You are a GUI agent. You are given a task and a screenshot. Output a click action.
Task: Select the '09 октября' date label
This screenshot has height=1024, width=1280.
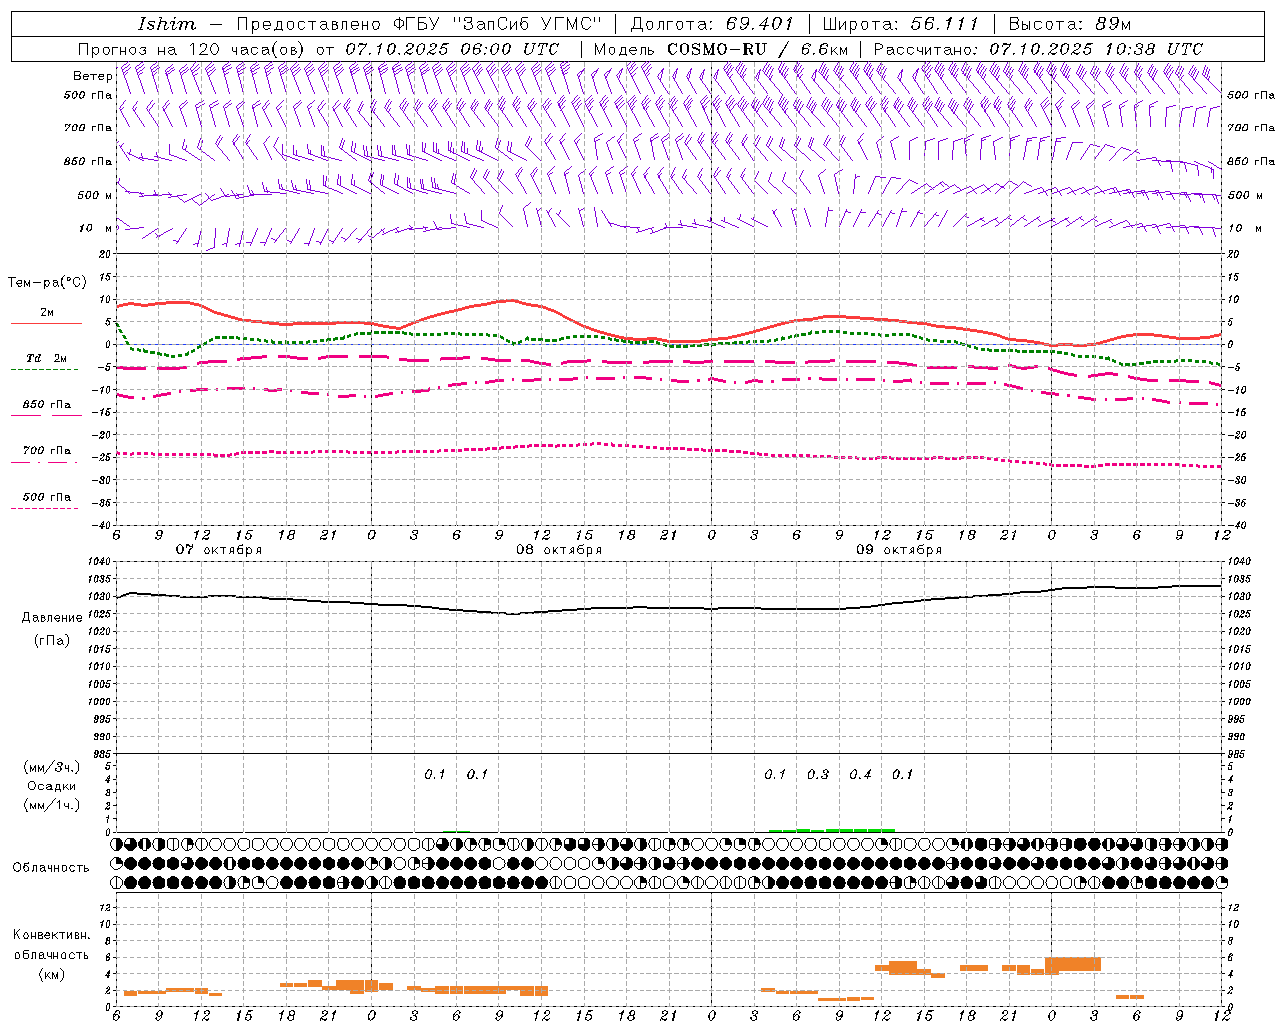[899, 549]
